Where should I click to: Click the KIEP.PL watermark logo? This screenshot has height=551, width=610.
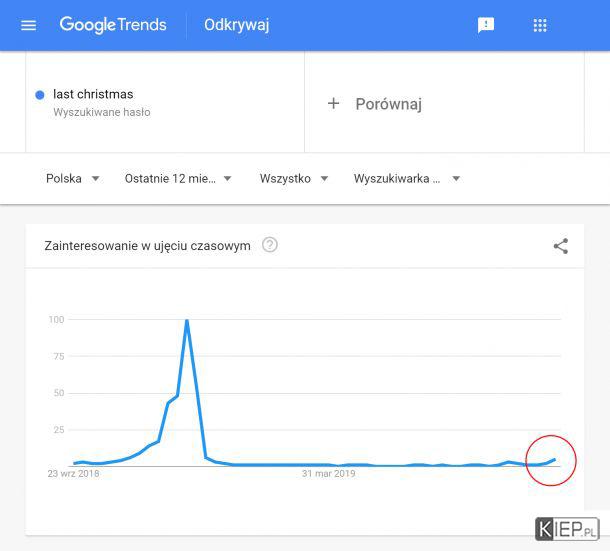[x=567, y=529]
